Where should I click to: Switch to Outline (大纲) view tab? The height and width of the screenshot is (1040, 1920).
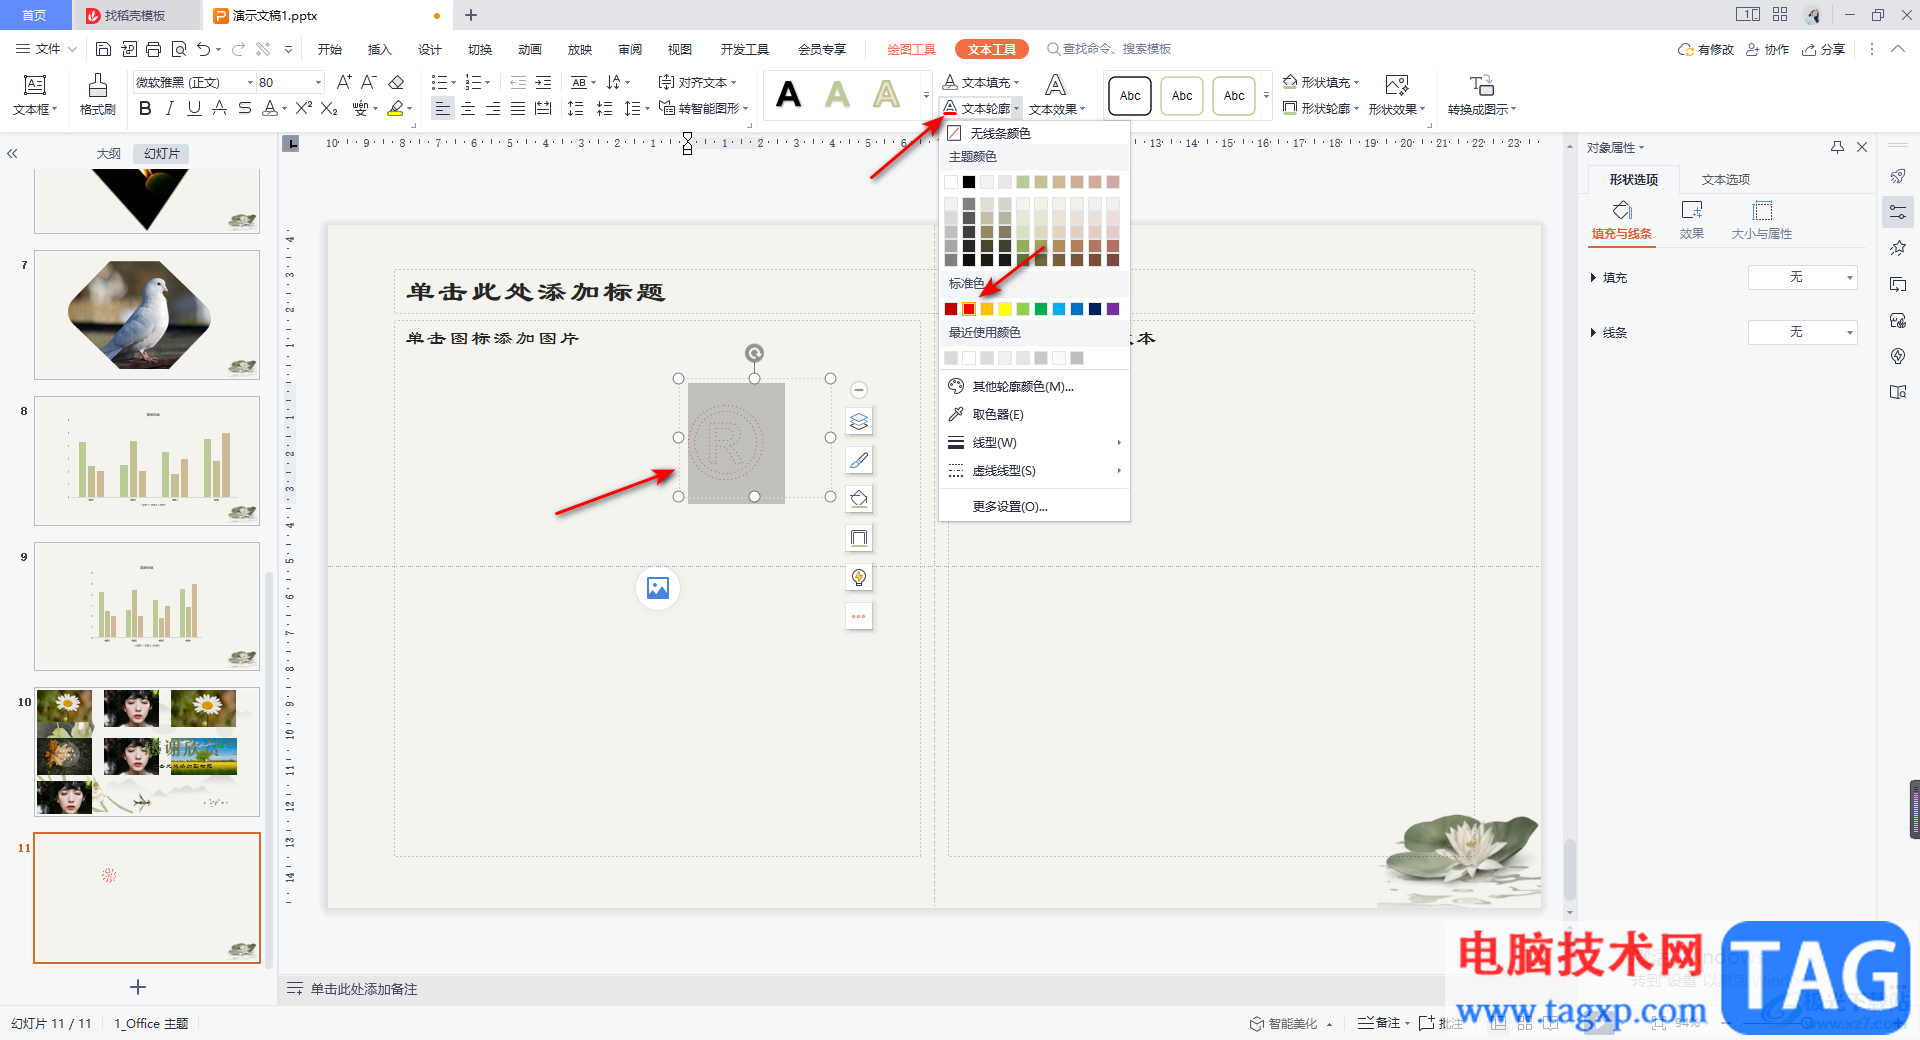click(x=109, y=153)
